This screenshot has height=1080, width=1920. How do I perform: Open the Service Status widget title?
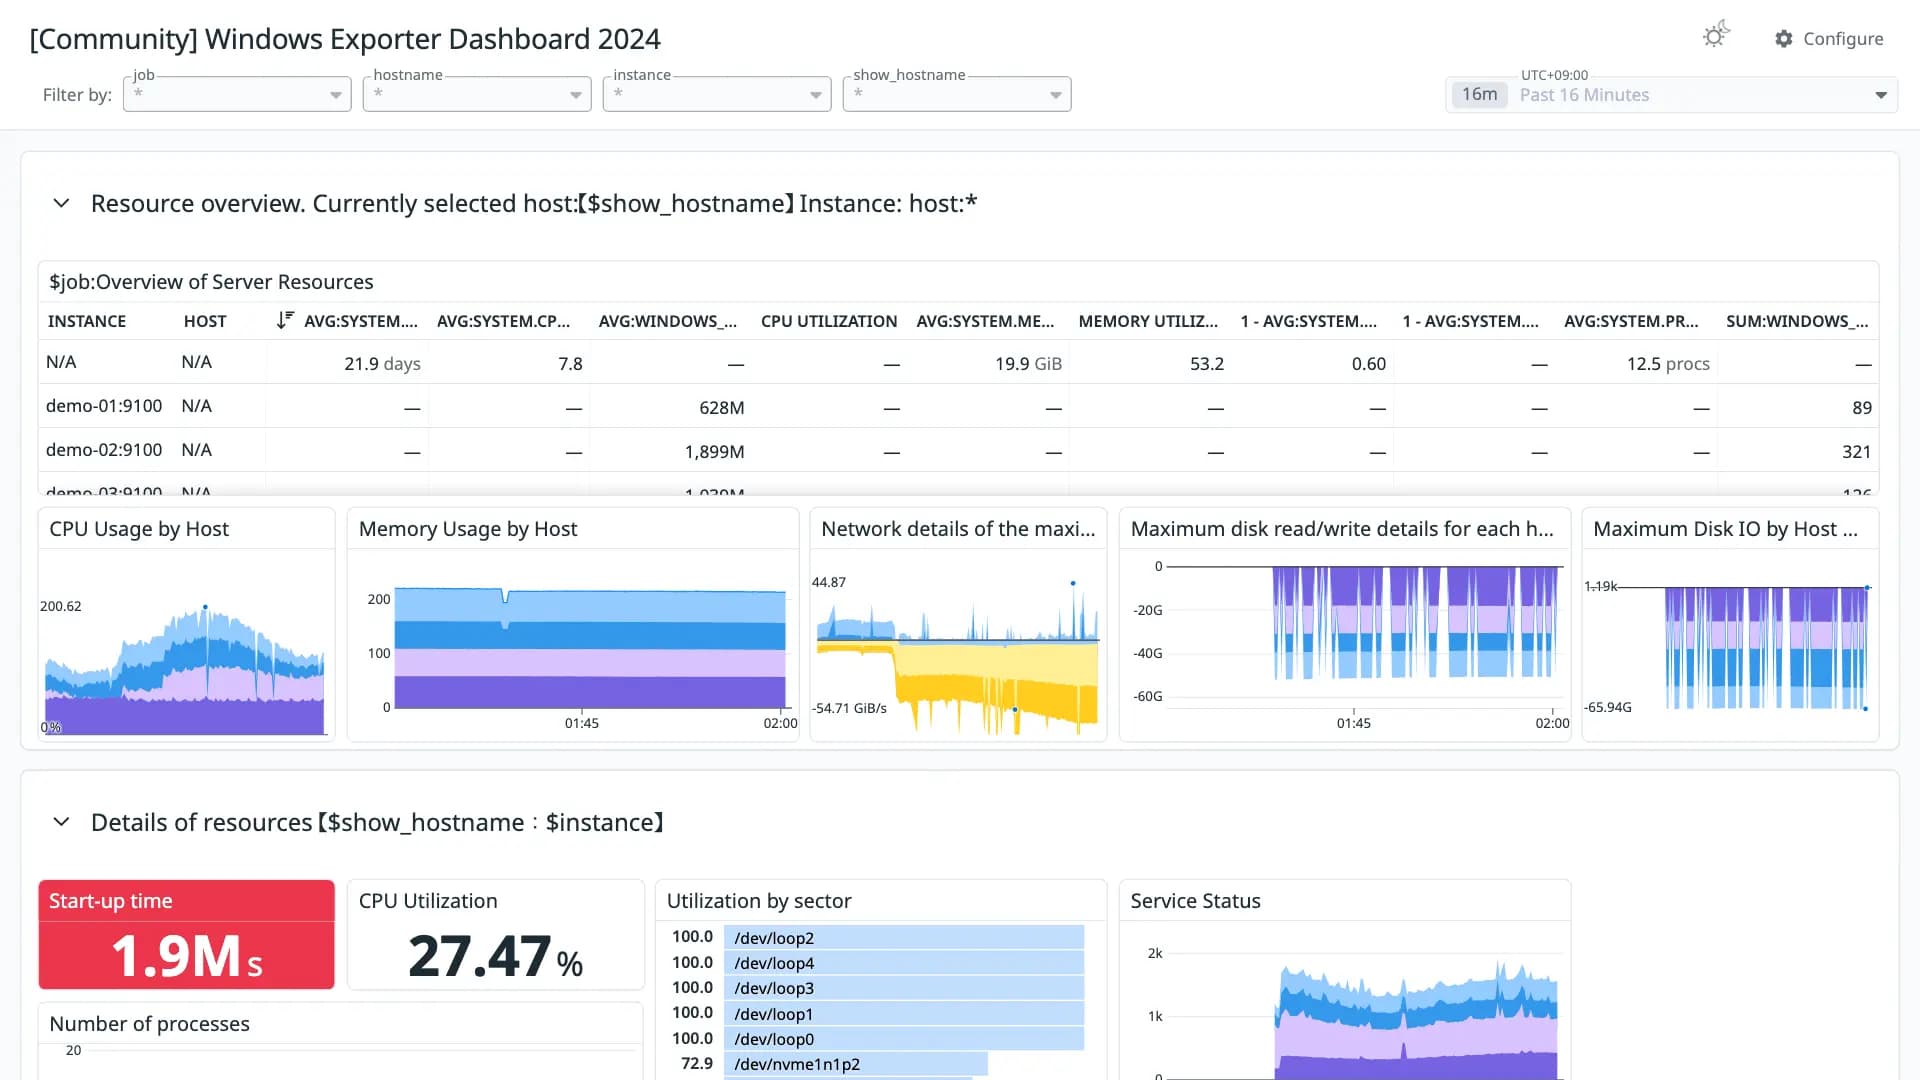tap(1195, 901)
